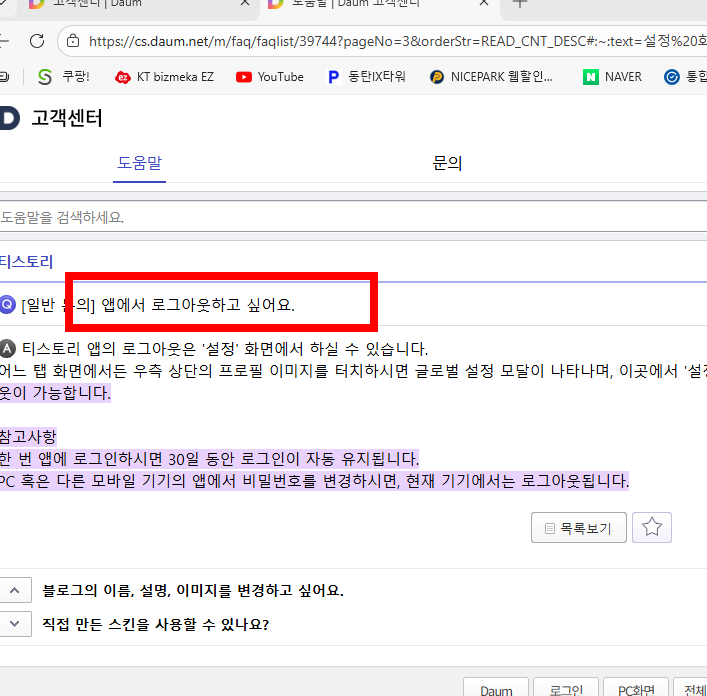Open the NICEPARK bookmark
This screenshot has height=696, width=707.
tap(491, 77)
